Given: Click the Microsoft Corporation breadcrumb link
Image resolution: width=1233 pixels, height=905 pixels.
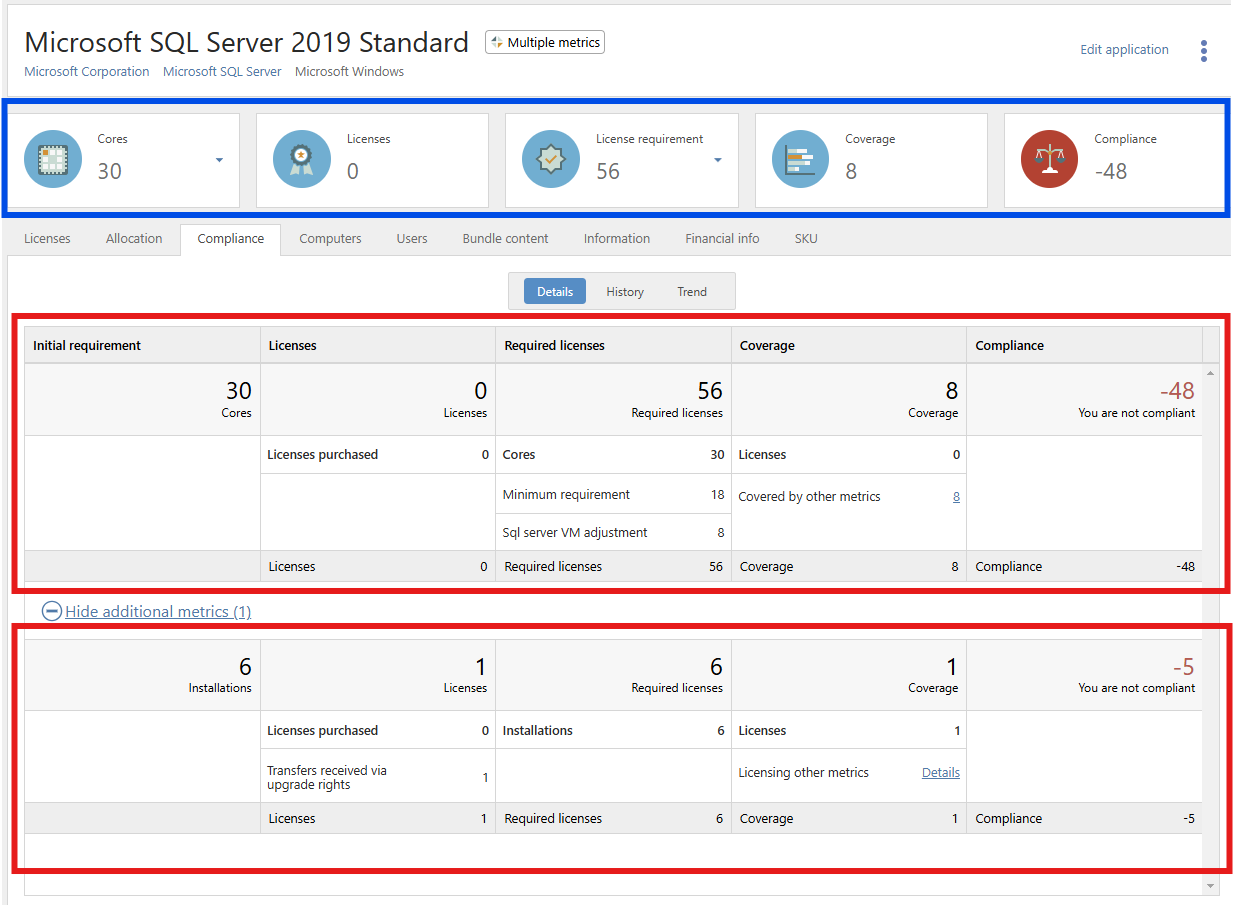Looking at the screenshot, I should (87, 71).
